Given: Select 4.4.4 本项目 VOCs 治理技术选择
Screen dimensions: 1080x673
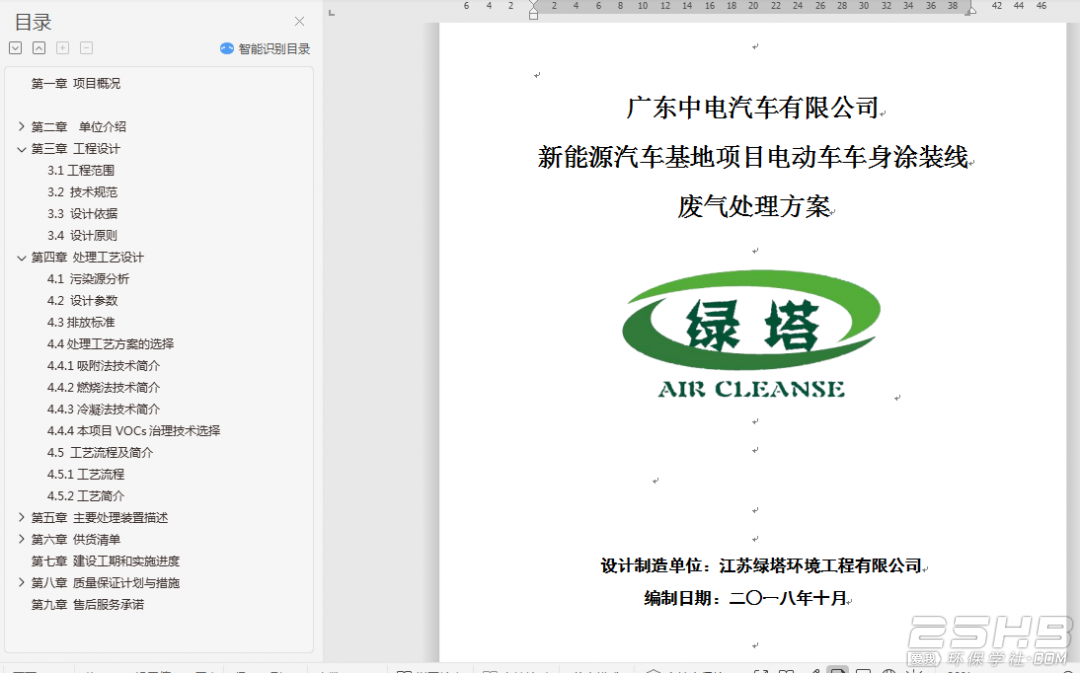Looking at the screenshot, I should [x=134, y=431].
